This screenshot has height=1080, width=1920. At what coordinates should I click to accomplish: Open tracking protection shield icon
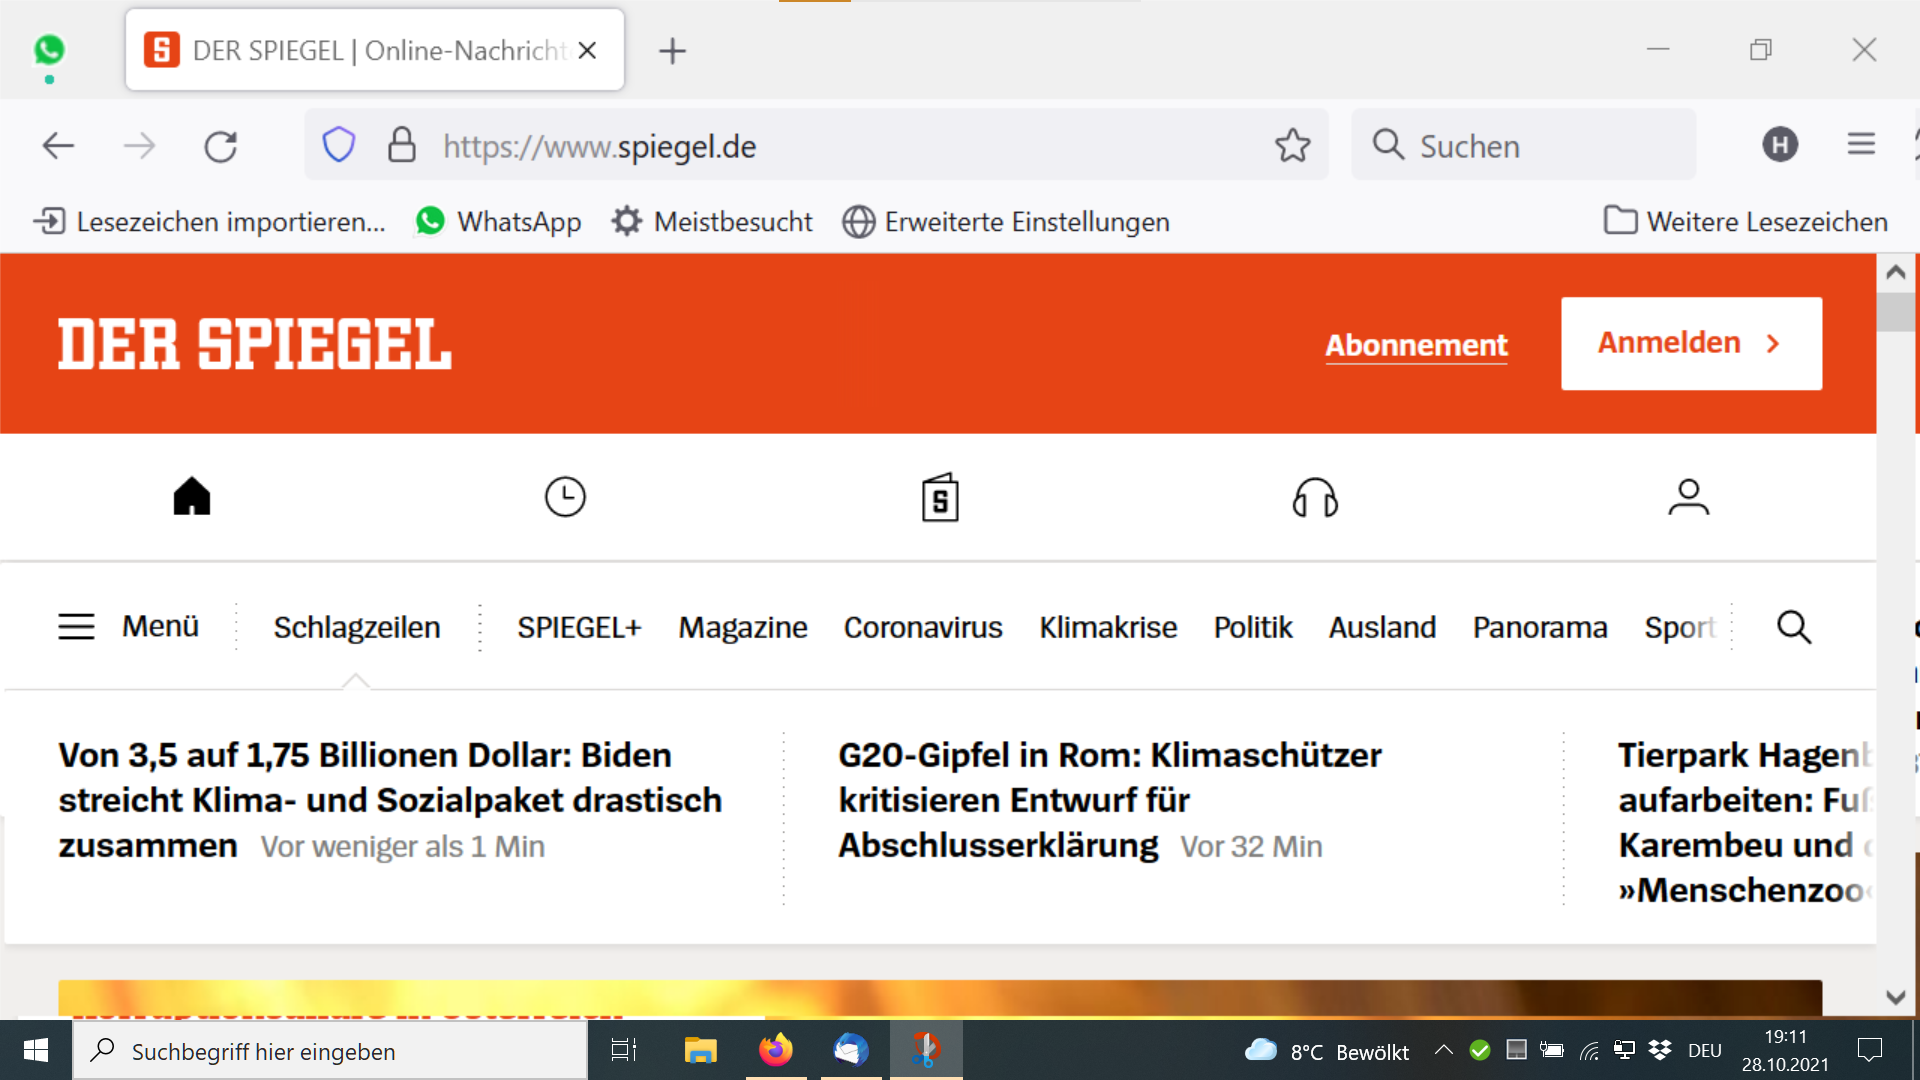339,146
